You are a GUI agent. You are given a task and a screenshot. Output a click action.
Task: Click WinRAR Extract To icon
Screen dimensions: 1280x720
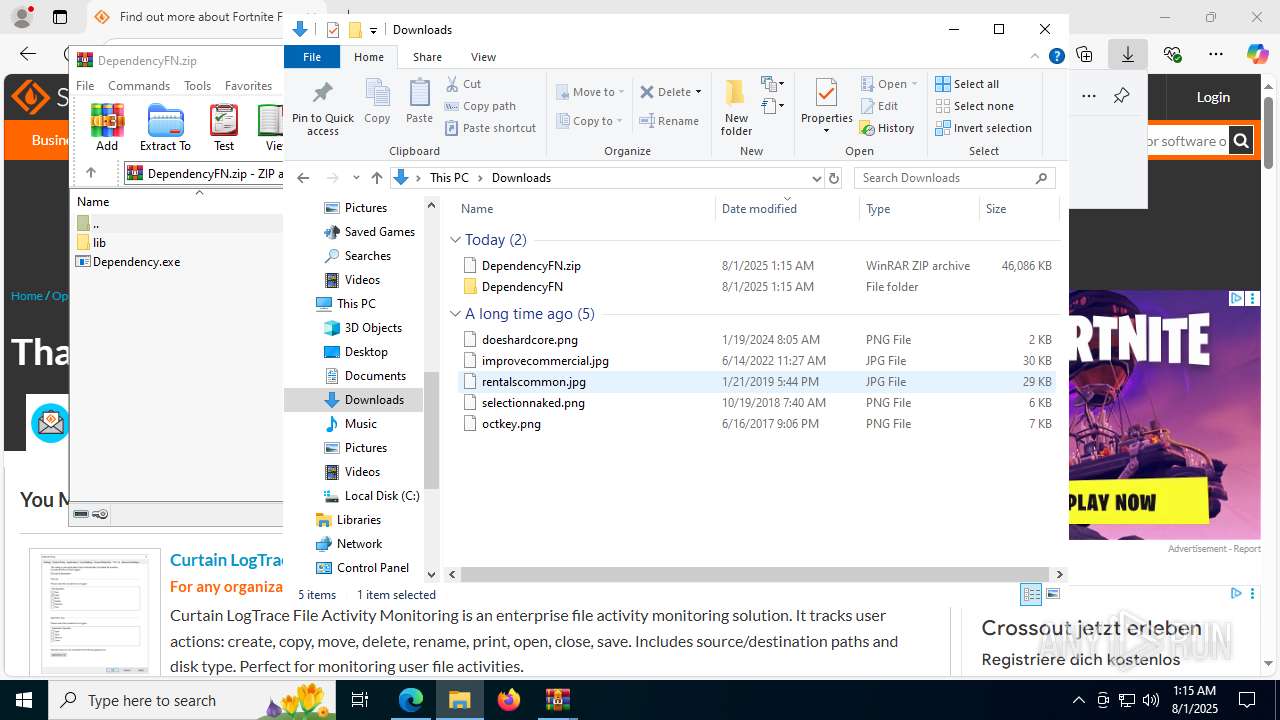(x=165, y=127)
